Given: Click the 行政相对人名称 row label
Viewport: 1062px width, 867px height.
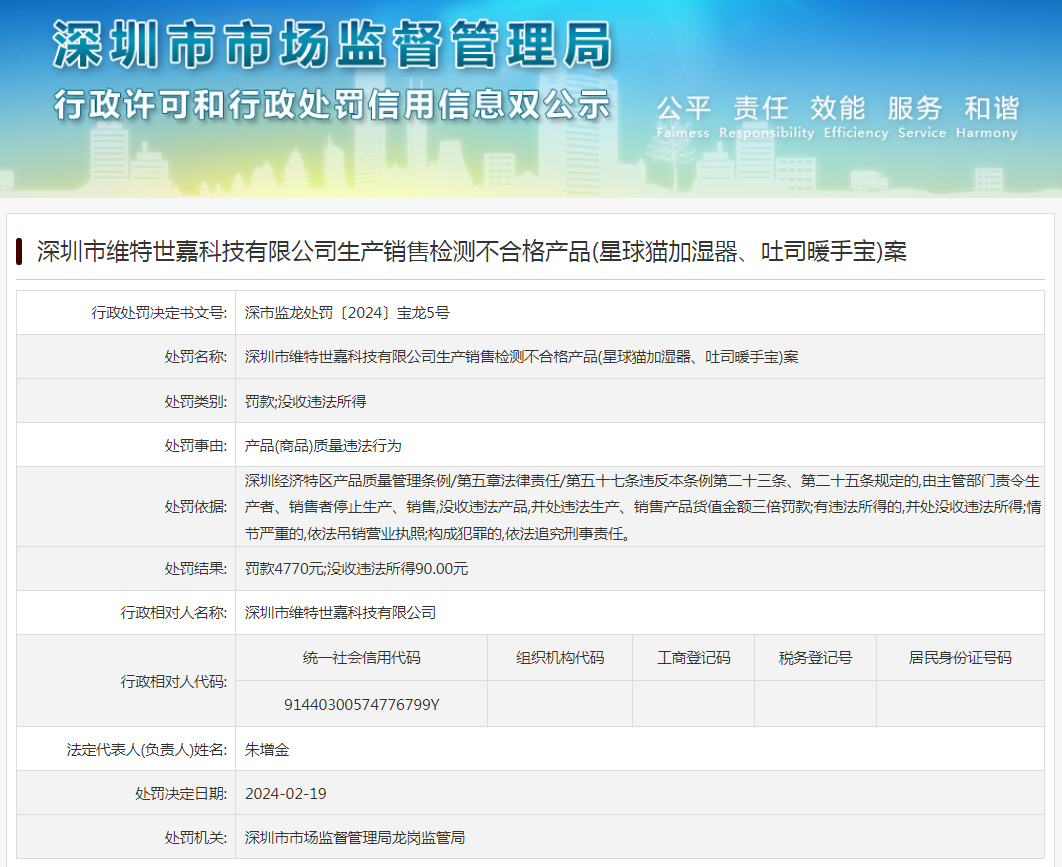Looking at the screenshot, I should (x=173, y=612).
